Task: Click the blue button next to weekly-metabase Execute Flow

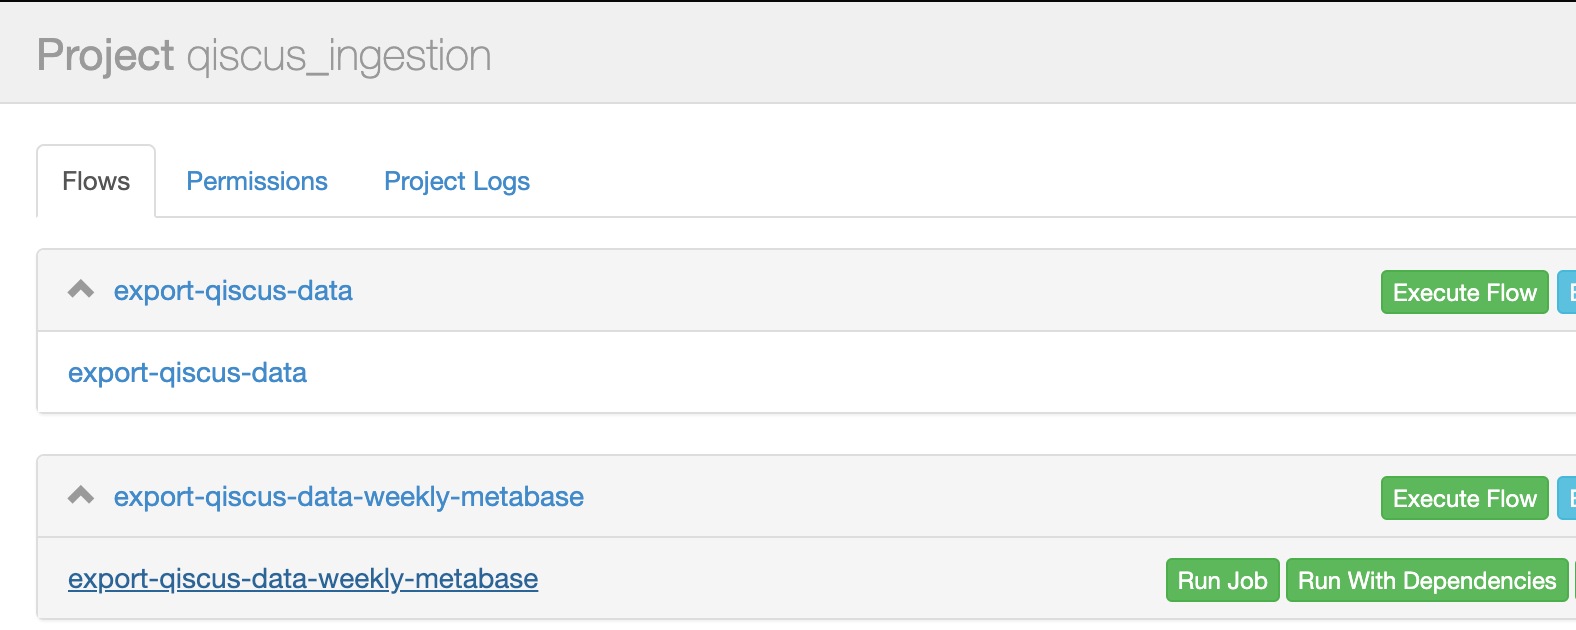Action: pos(1568,498)
